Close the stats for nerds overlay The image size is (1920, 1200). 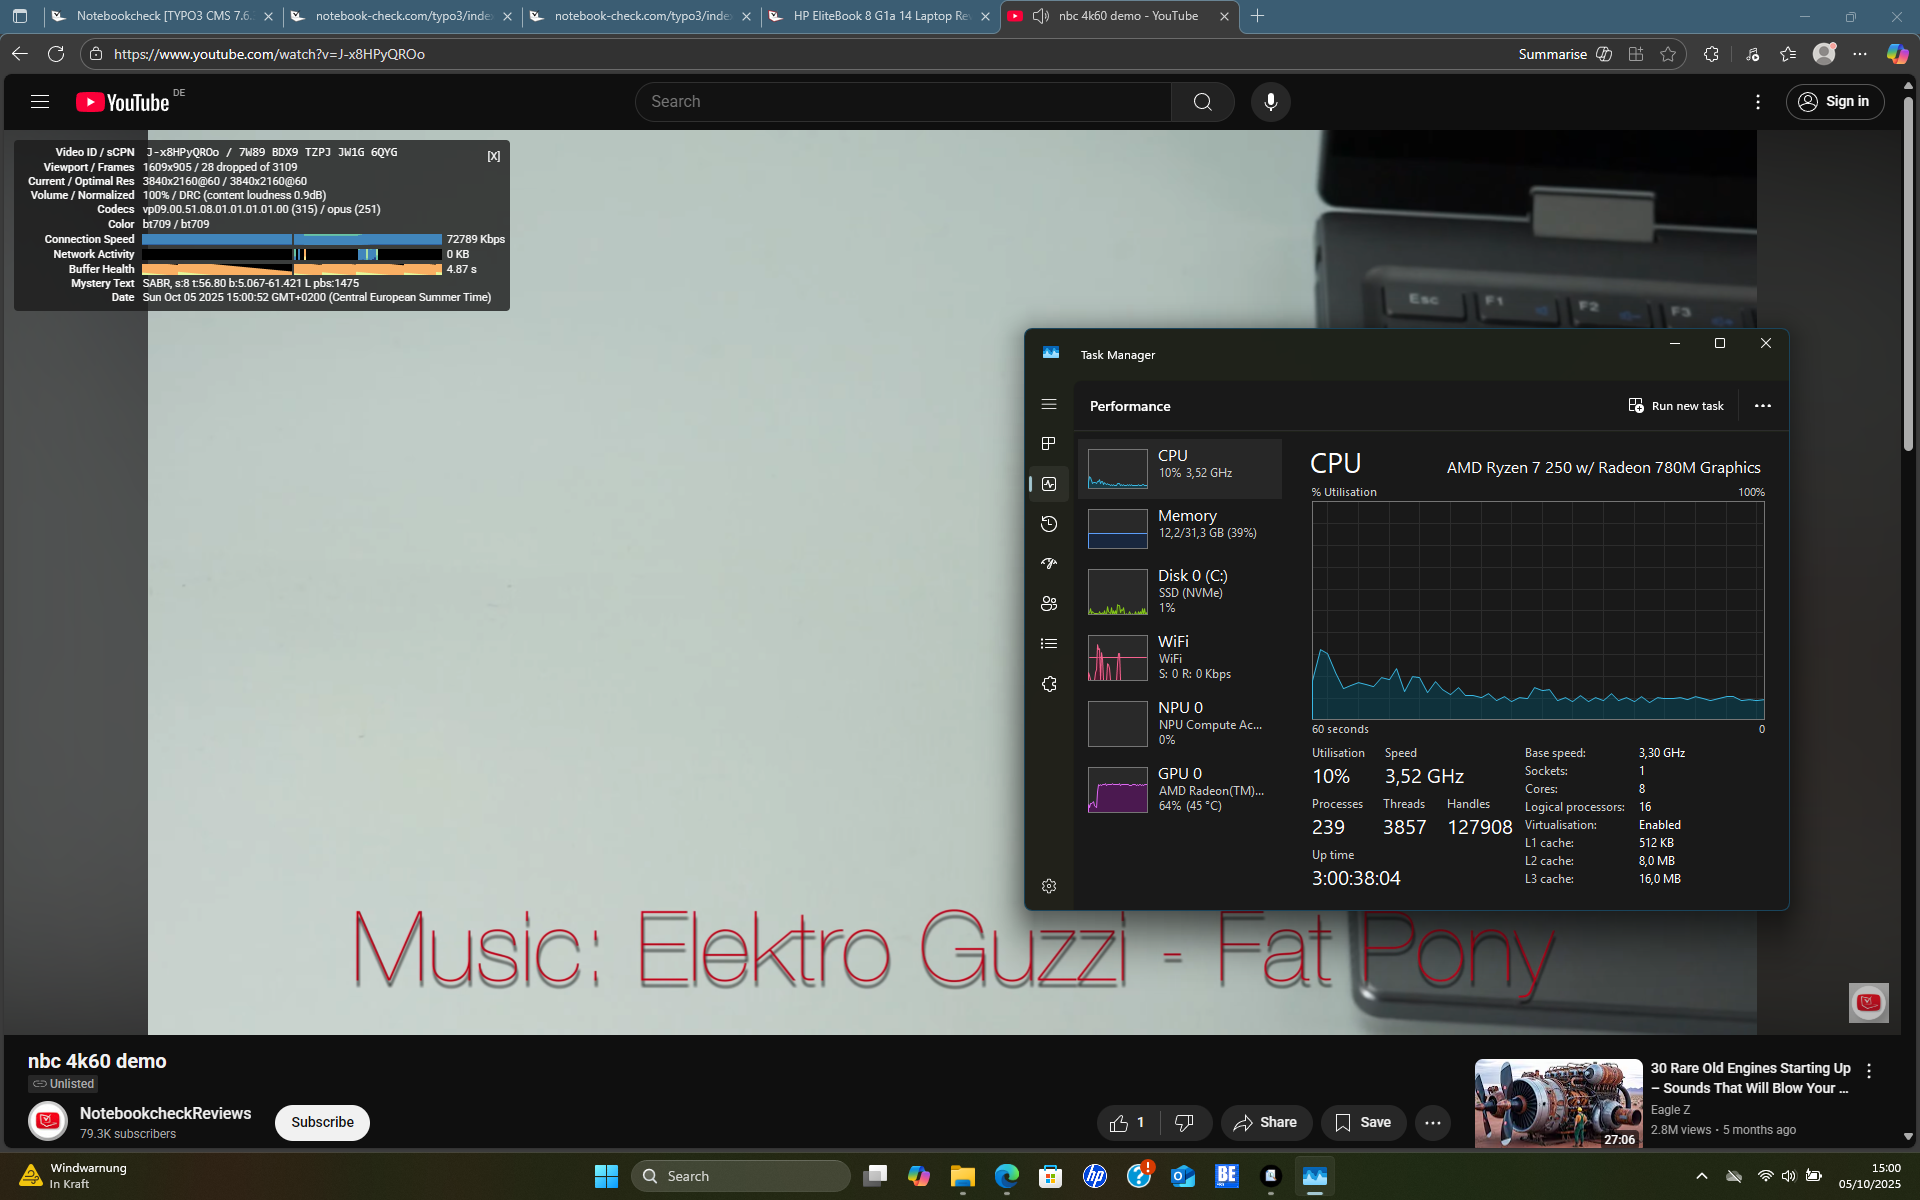494,156
